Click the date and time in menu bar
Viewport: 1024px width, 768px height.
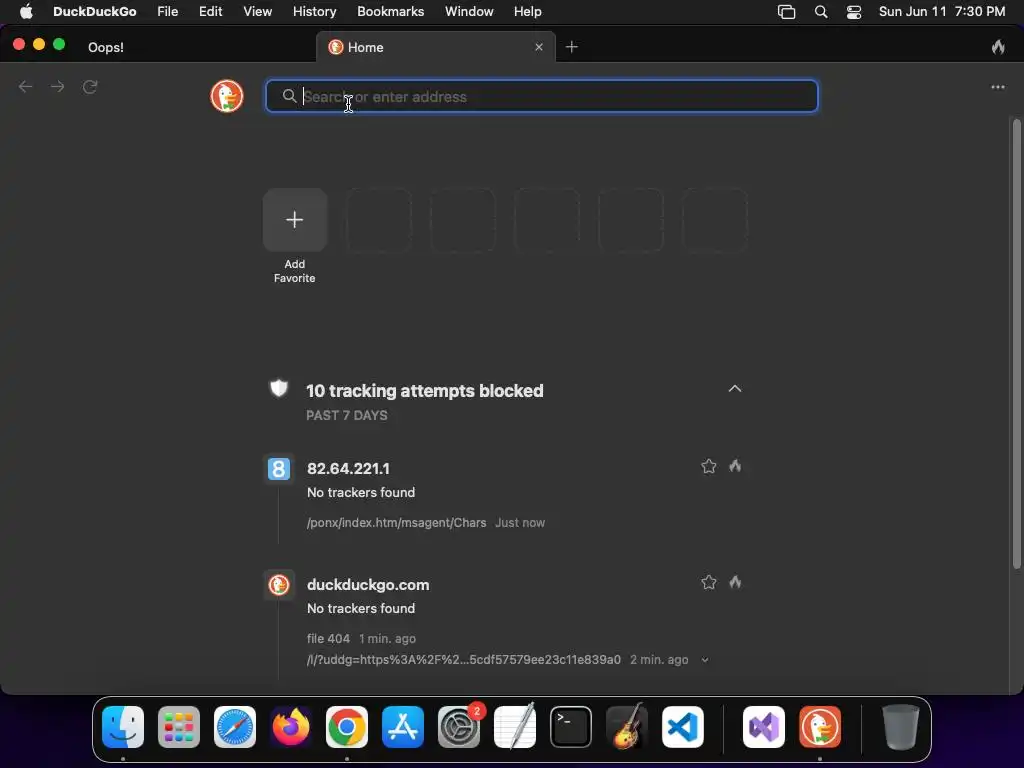[942, 11]
